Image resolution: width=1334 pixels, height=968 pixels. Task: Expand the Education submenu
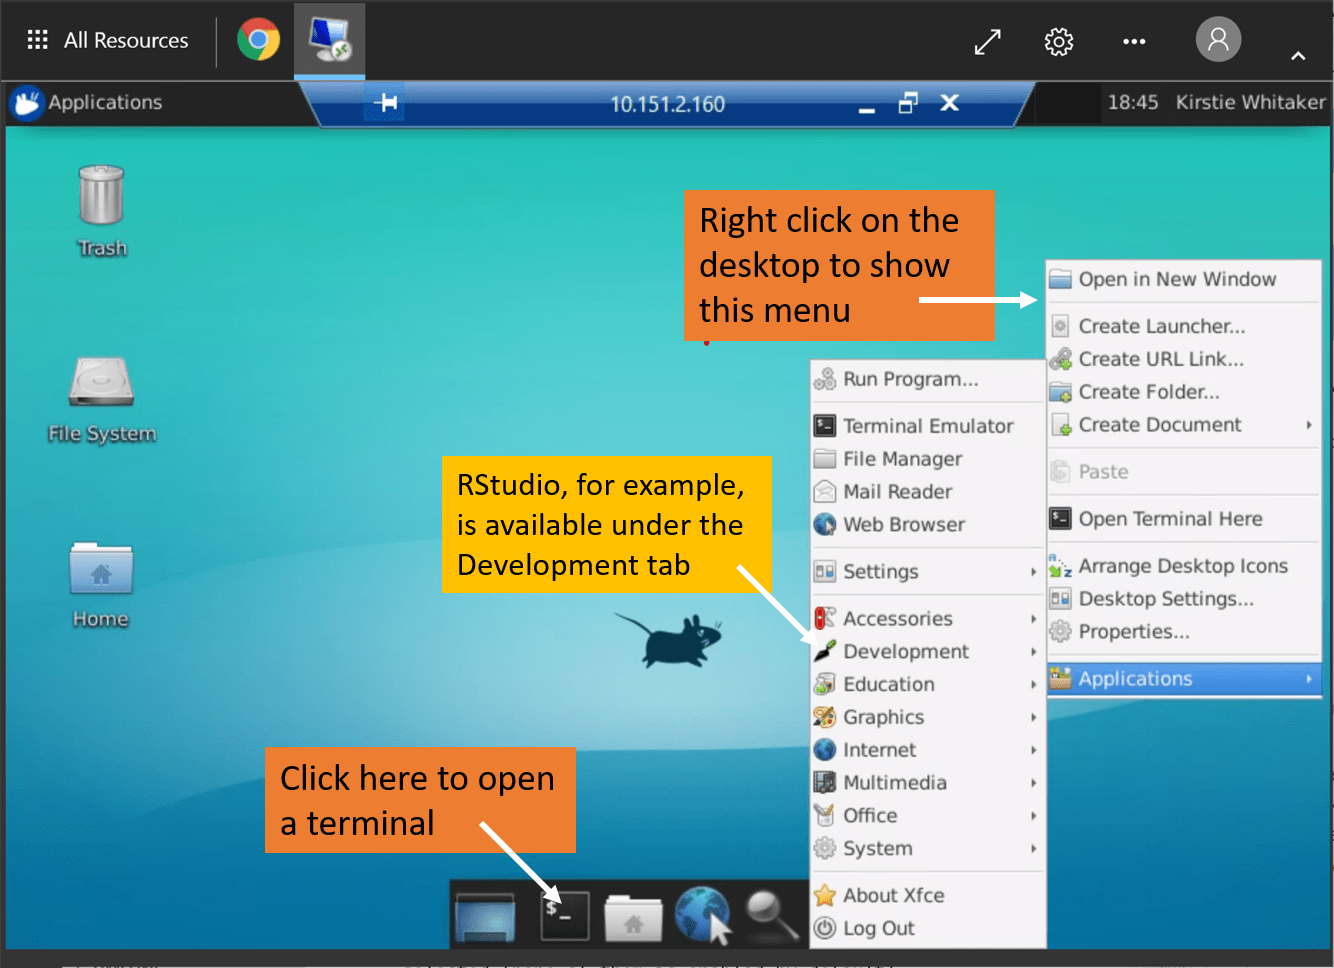(x=927, y=685)
